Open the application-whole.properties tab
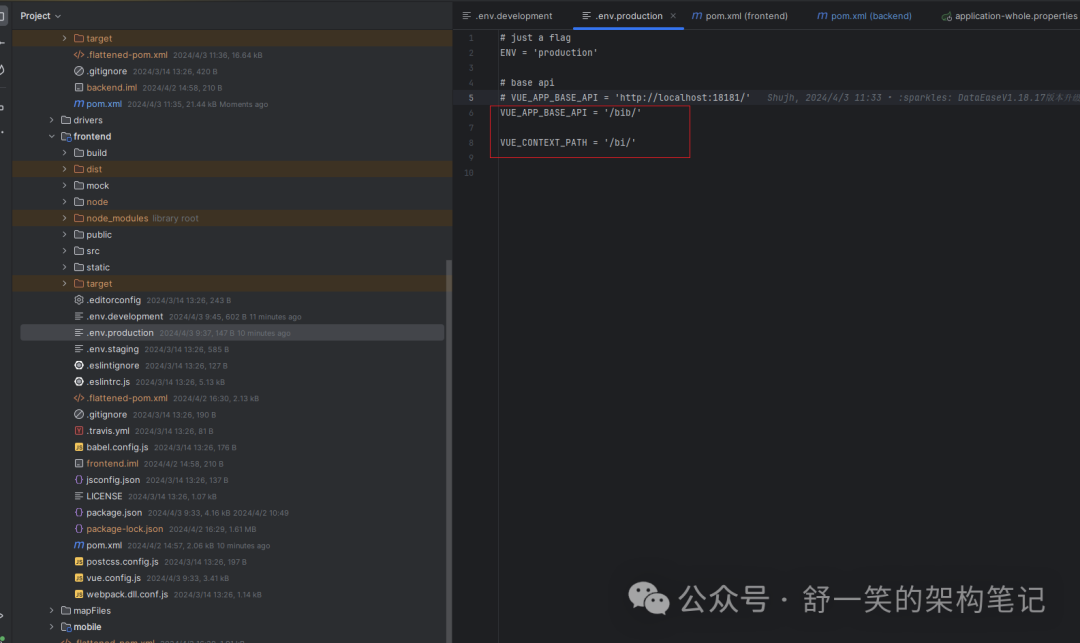 pyautogui.click(x=1009, y=16)
